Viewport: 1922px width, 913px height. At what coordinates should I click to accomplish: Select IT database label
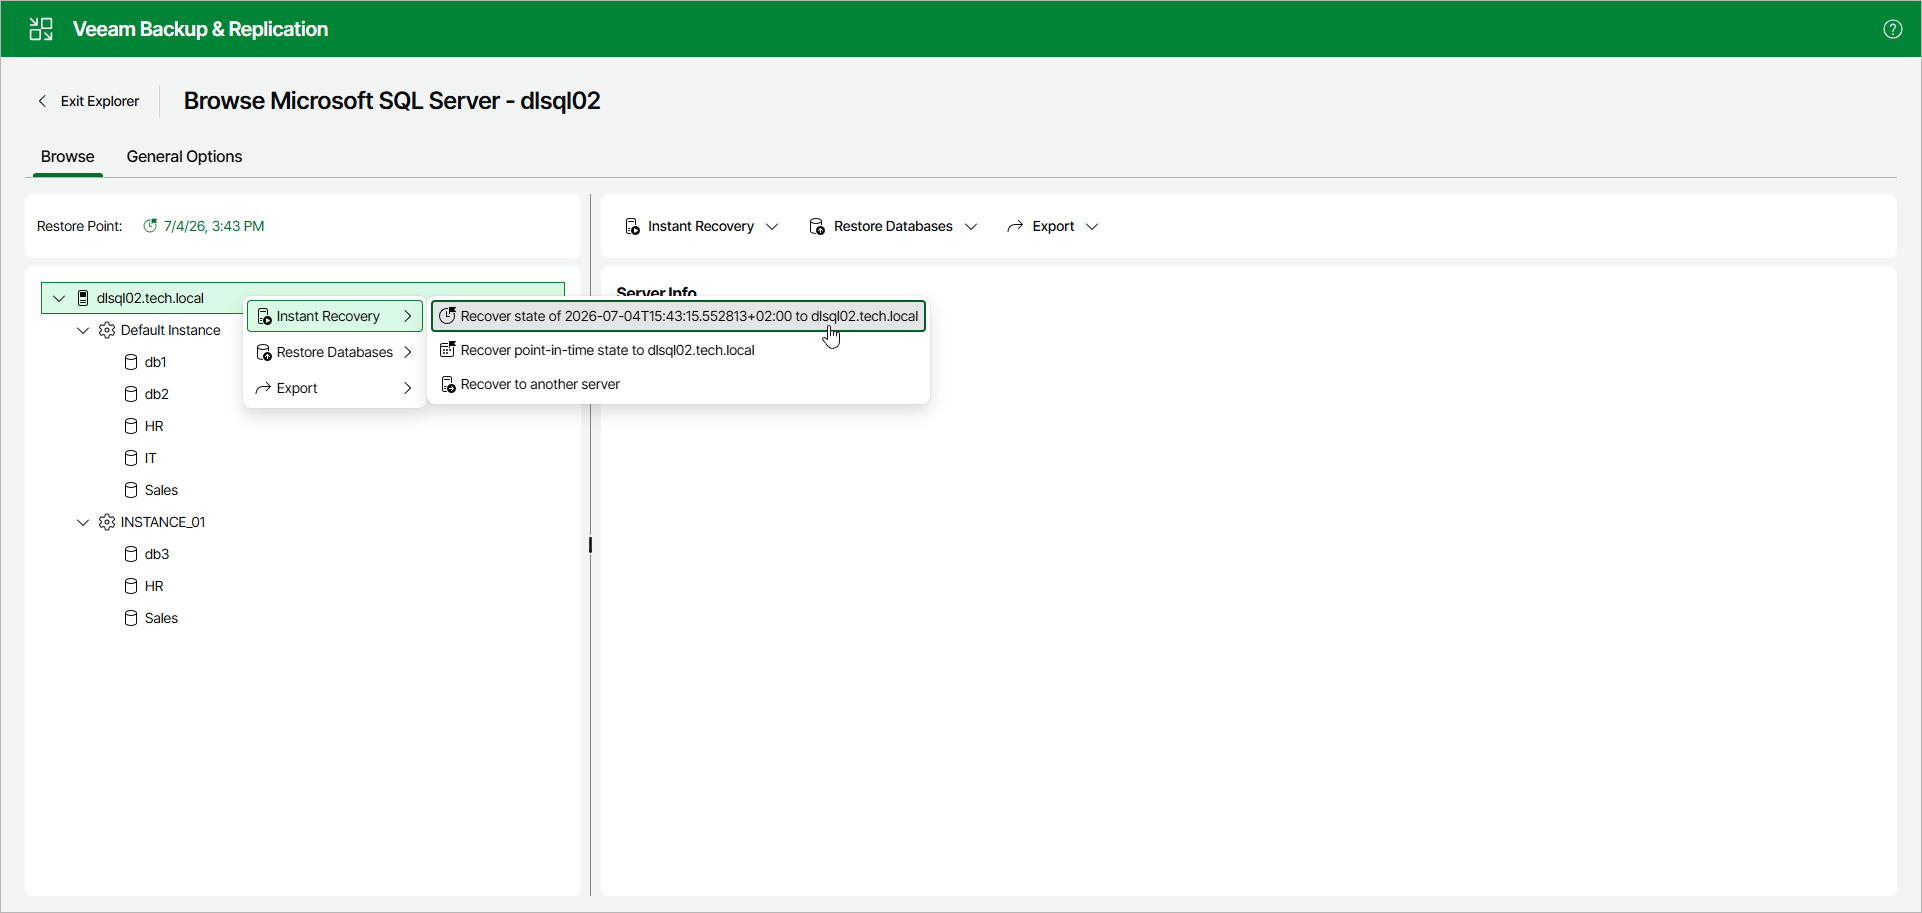[x=150, y=458]
